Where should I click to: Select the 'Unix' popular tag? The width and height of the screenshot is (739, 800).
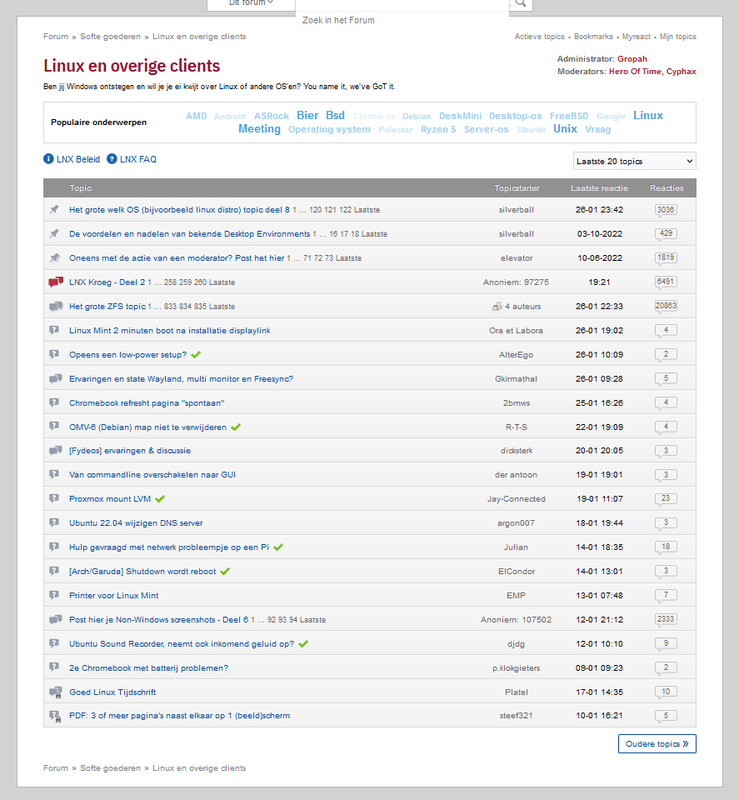(565, 129)
